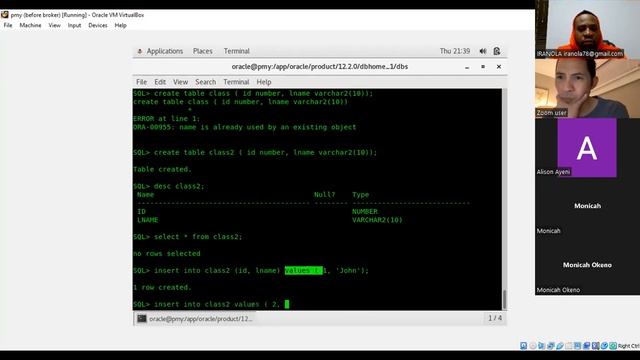The width and height of the screenshot is (640, 360).
Task: Open the VirtualBox File menu
Action: click(8, 25)
